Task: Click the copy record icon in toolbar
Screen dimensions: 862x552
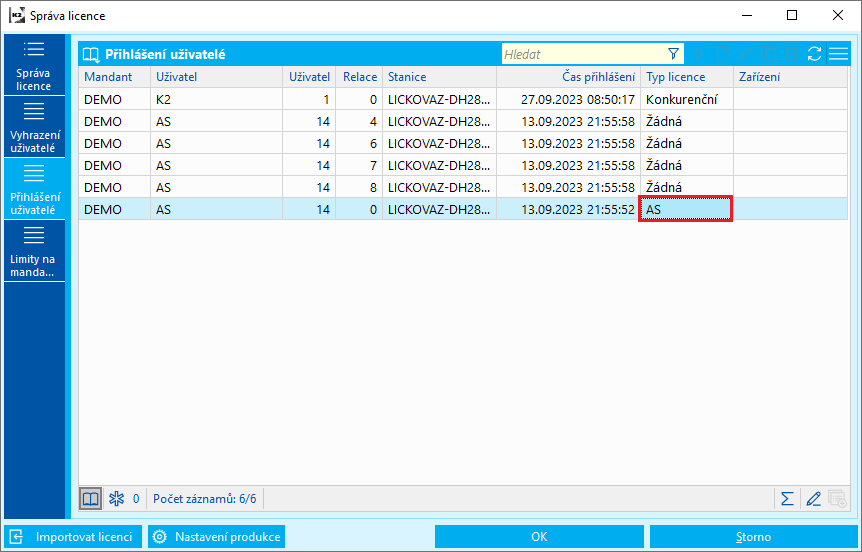Action: (x=768, y=54)
